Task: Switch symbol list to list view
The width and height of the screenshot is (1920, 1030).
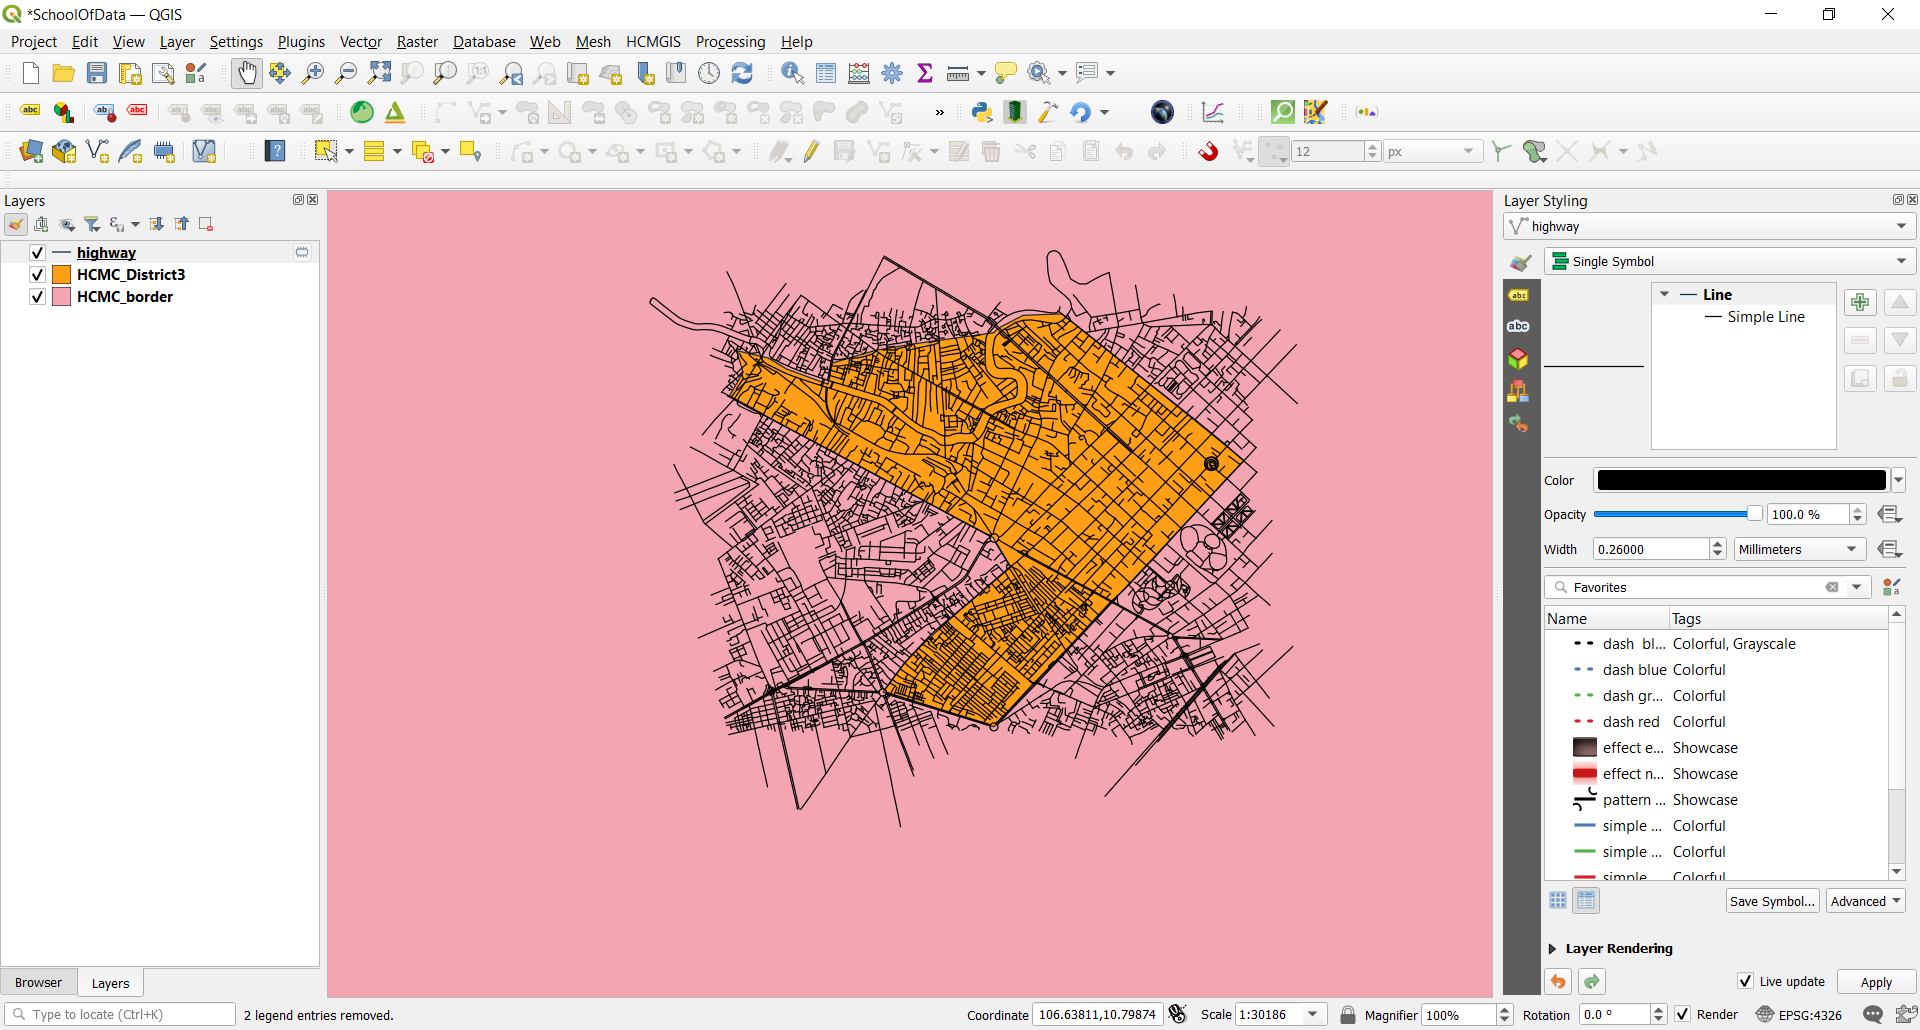Action: (1586, 901)
